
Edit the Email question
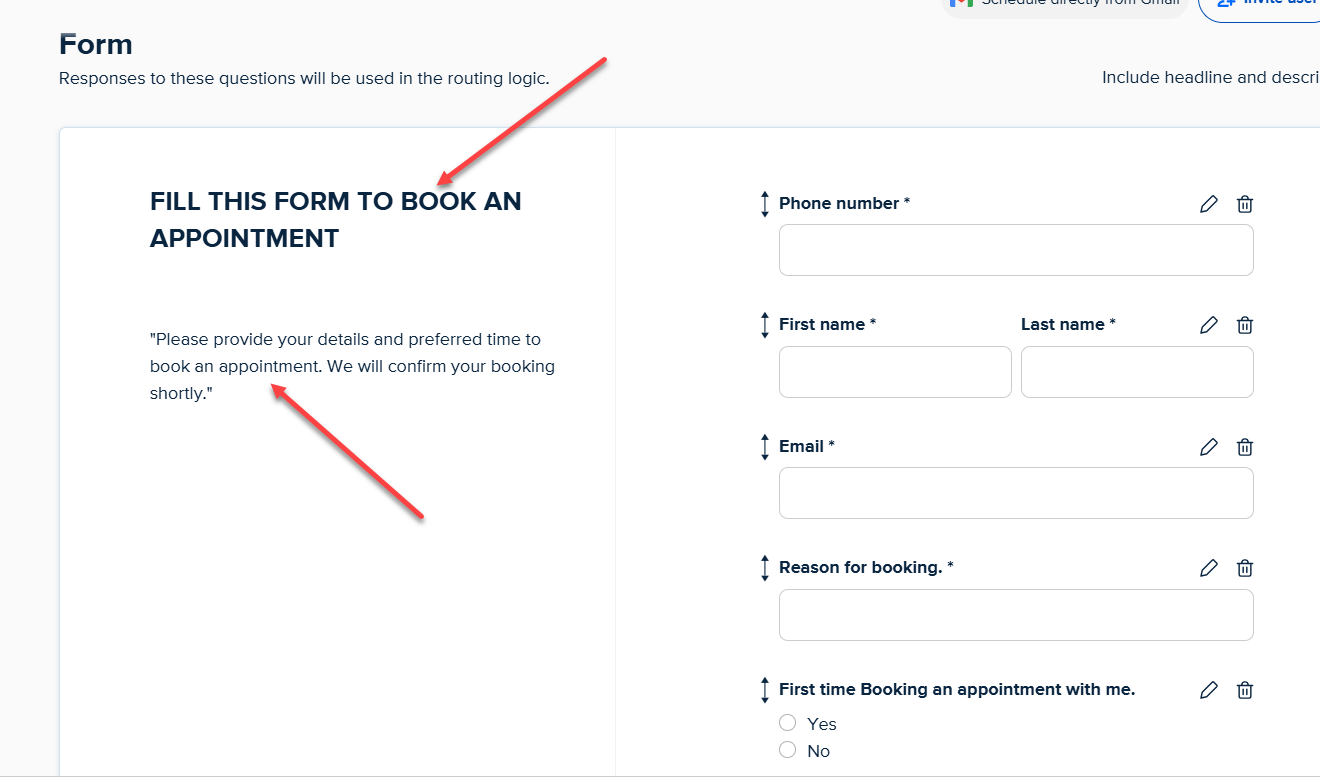point(1209,447)
